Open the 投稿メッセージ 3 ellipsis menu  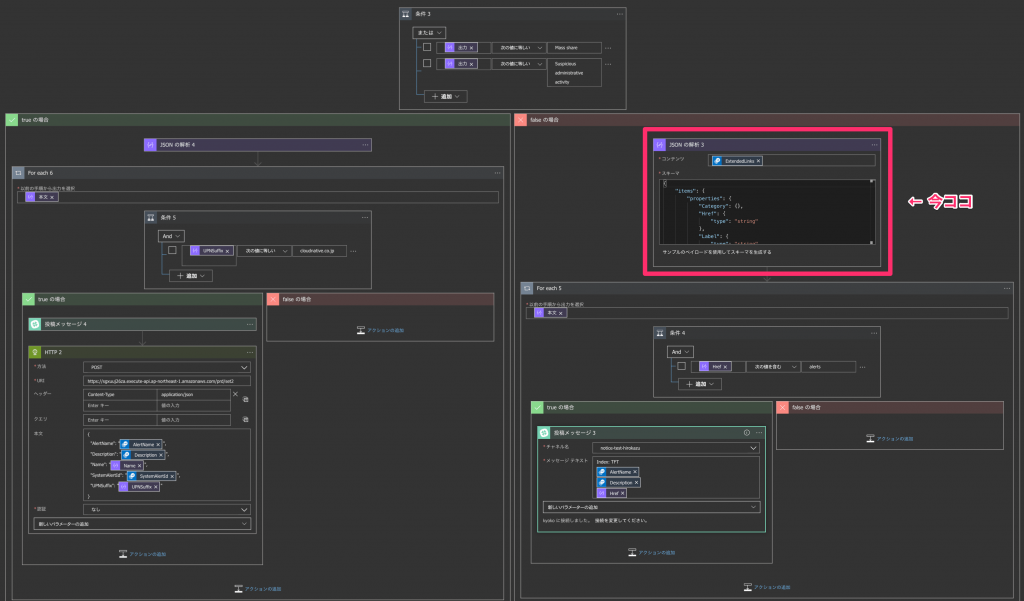click(x=759, y=432)
